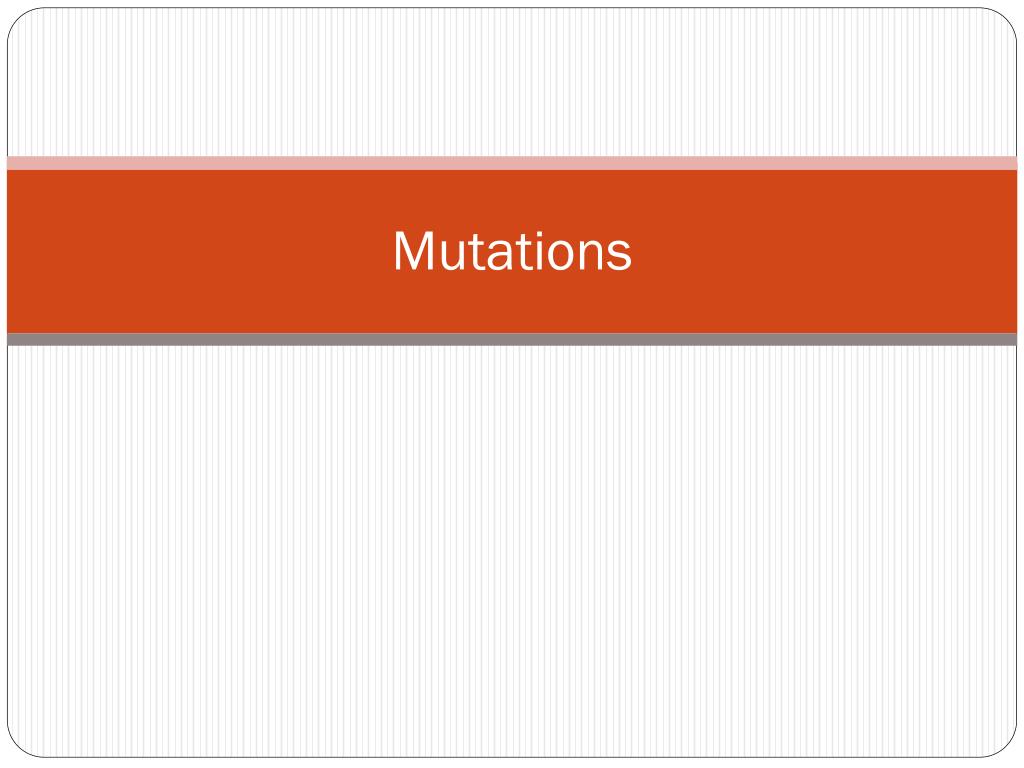Screen dimensions: 1024x768
Task: Select the capital M in Mutations
Action: point(413,251)
